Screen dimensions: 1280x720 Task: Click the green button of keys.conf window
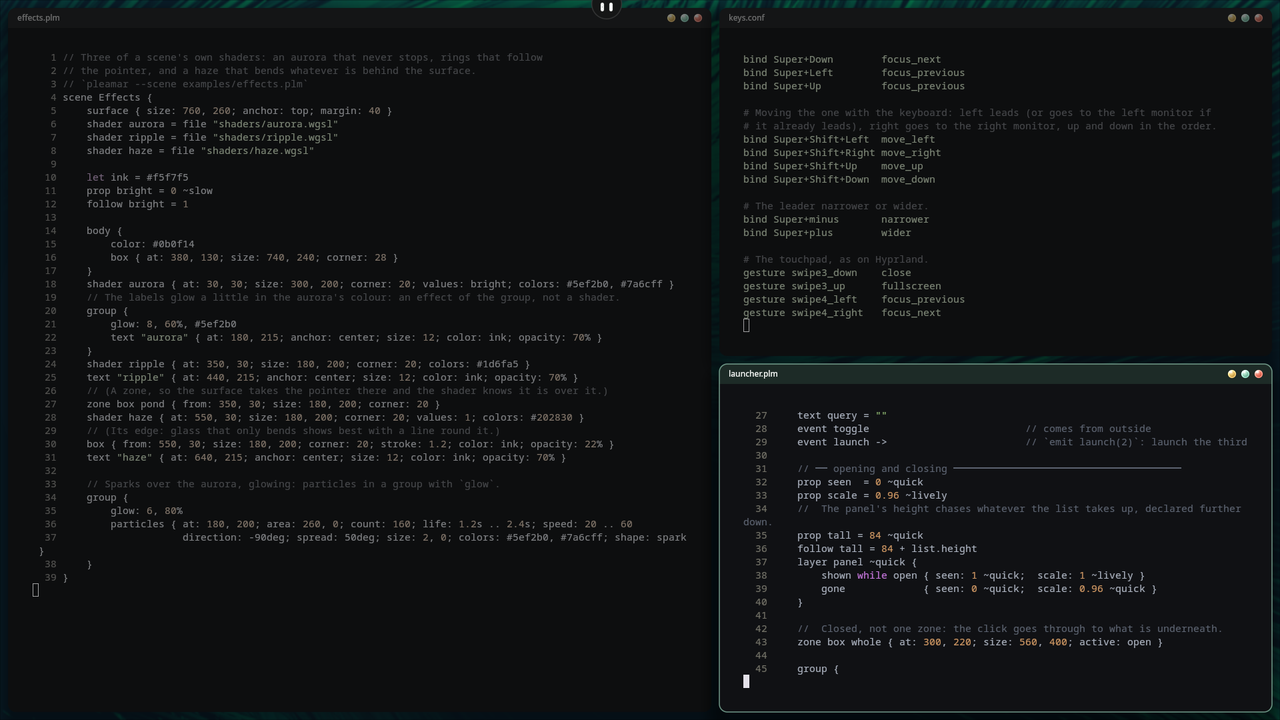1245,18
